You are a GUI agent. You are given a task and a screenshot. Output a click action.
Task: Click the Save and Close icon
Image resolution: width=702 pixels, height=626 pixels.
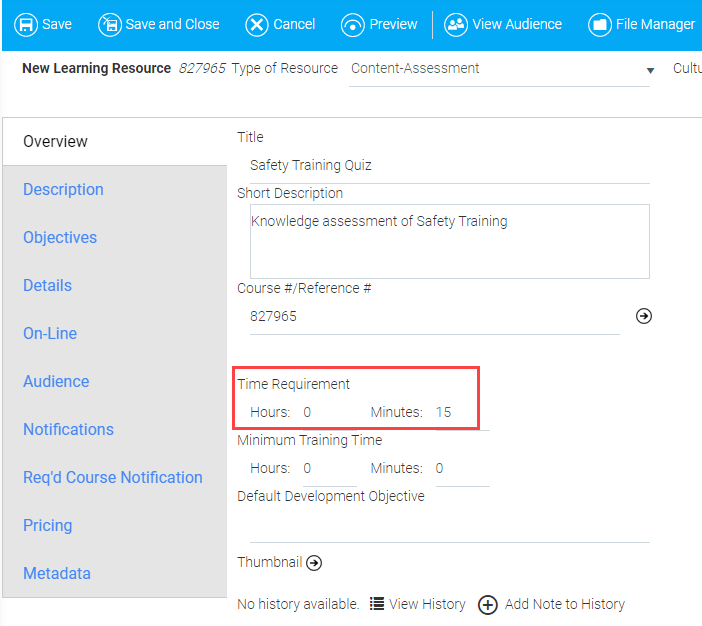[110, 25]
